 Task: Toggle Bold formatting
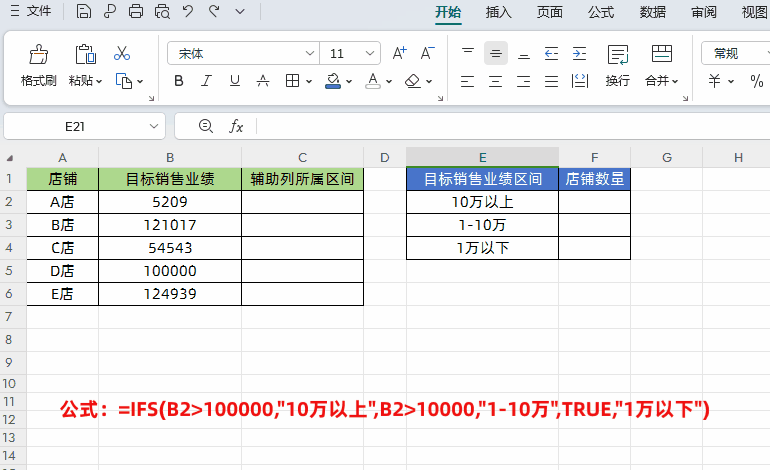point(179,81)
